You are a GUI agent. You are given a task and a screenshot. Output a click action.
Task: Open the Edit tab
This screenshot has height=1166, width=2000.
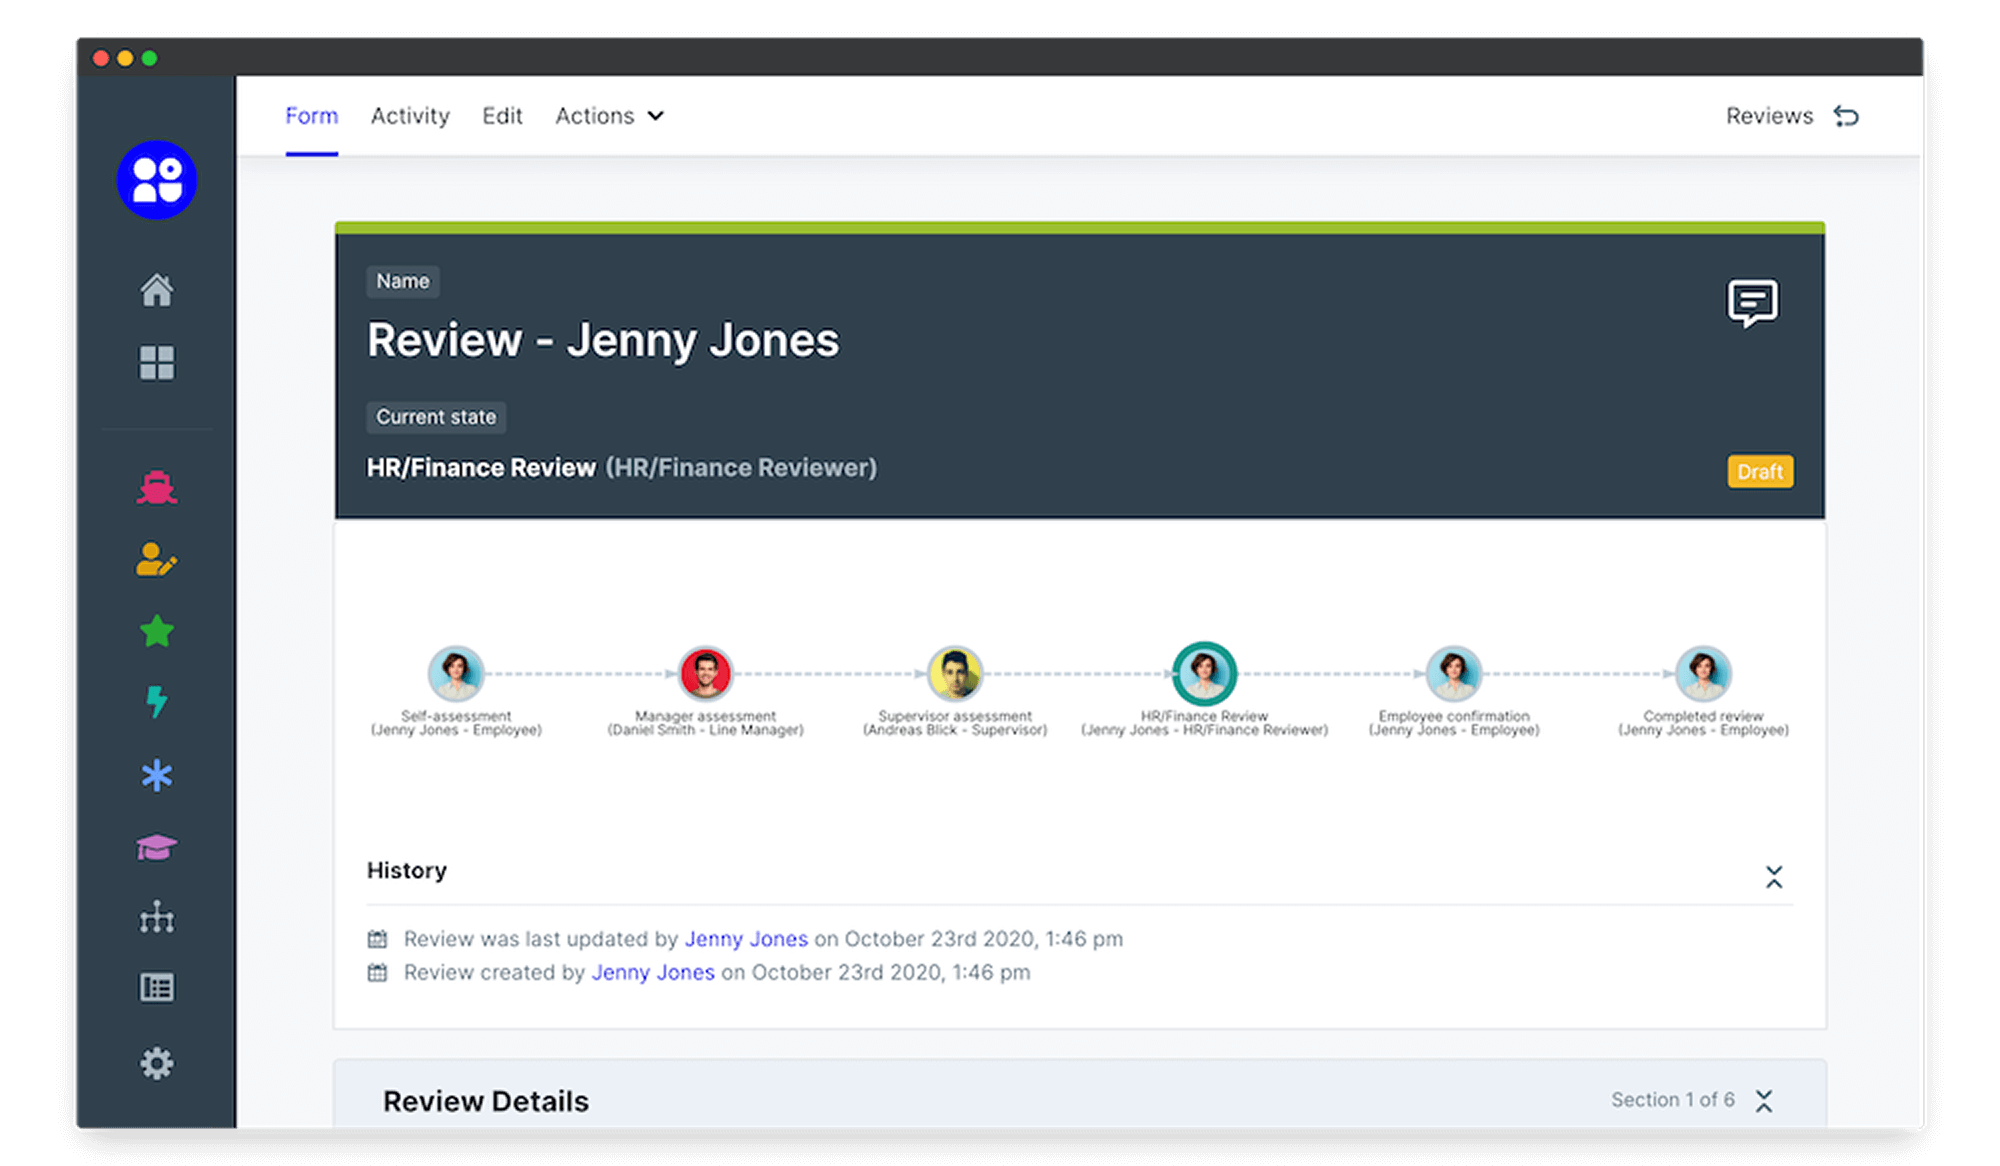coord(502,116)
